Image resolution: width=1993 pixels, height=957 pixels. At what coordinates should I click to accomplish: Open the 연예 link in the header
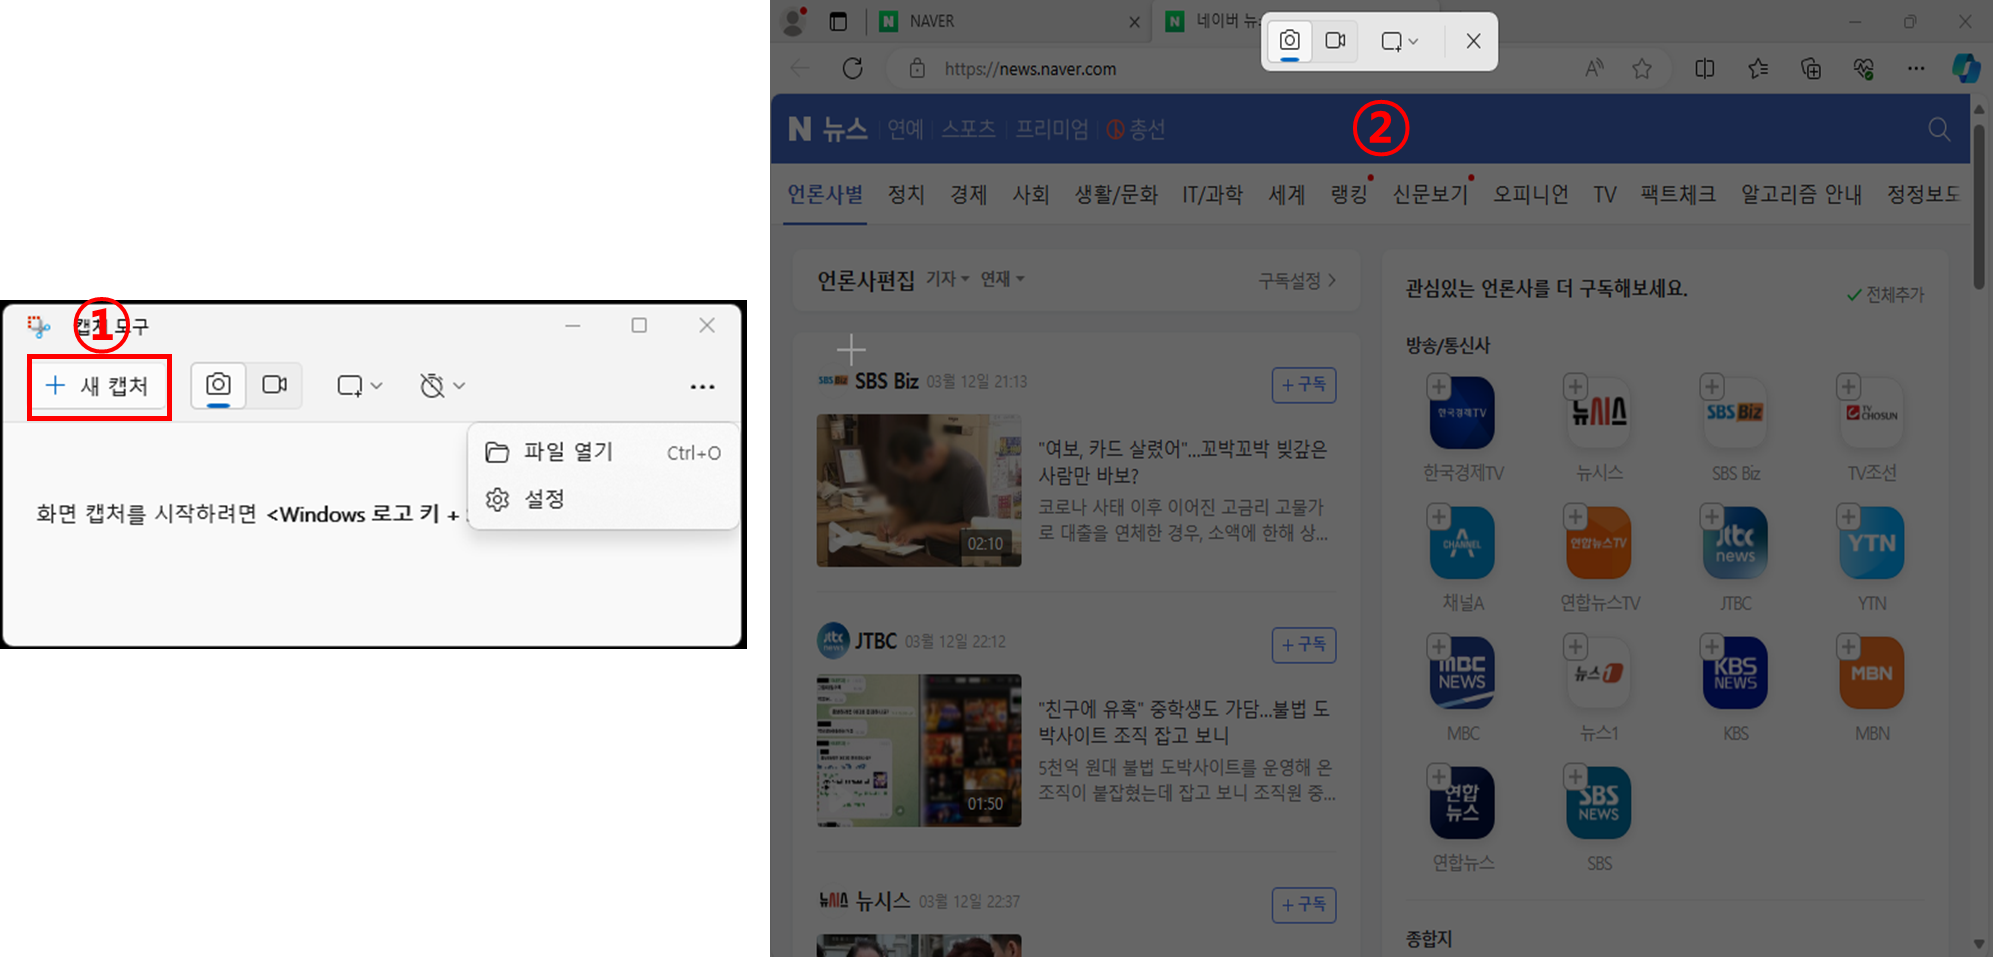(x=905, y=129)
